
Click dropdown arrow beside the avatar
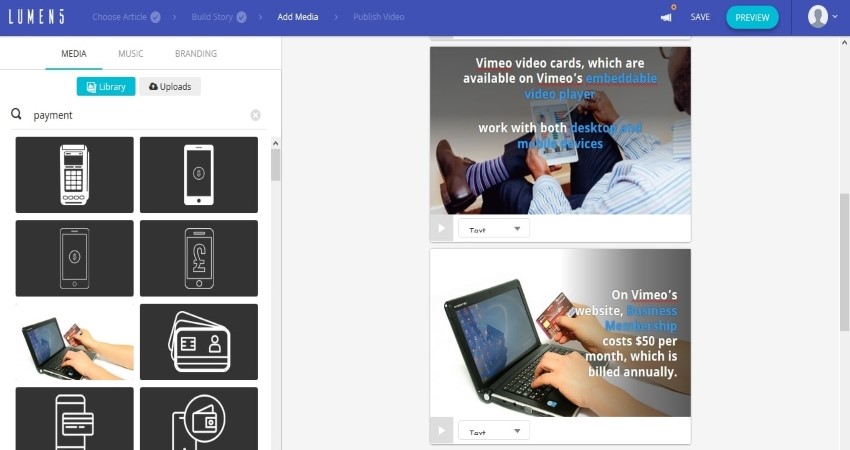[x=835, y=17]
